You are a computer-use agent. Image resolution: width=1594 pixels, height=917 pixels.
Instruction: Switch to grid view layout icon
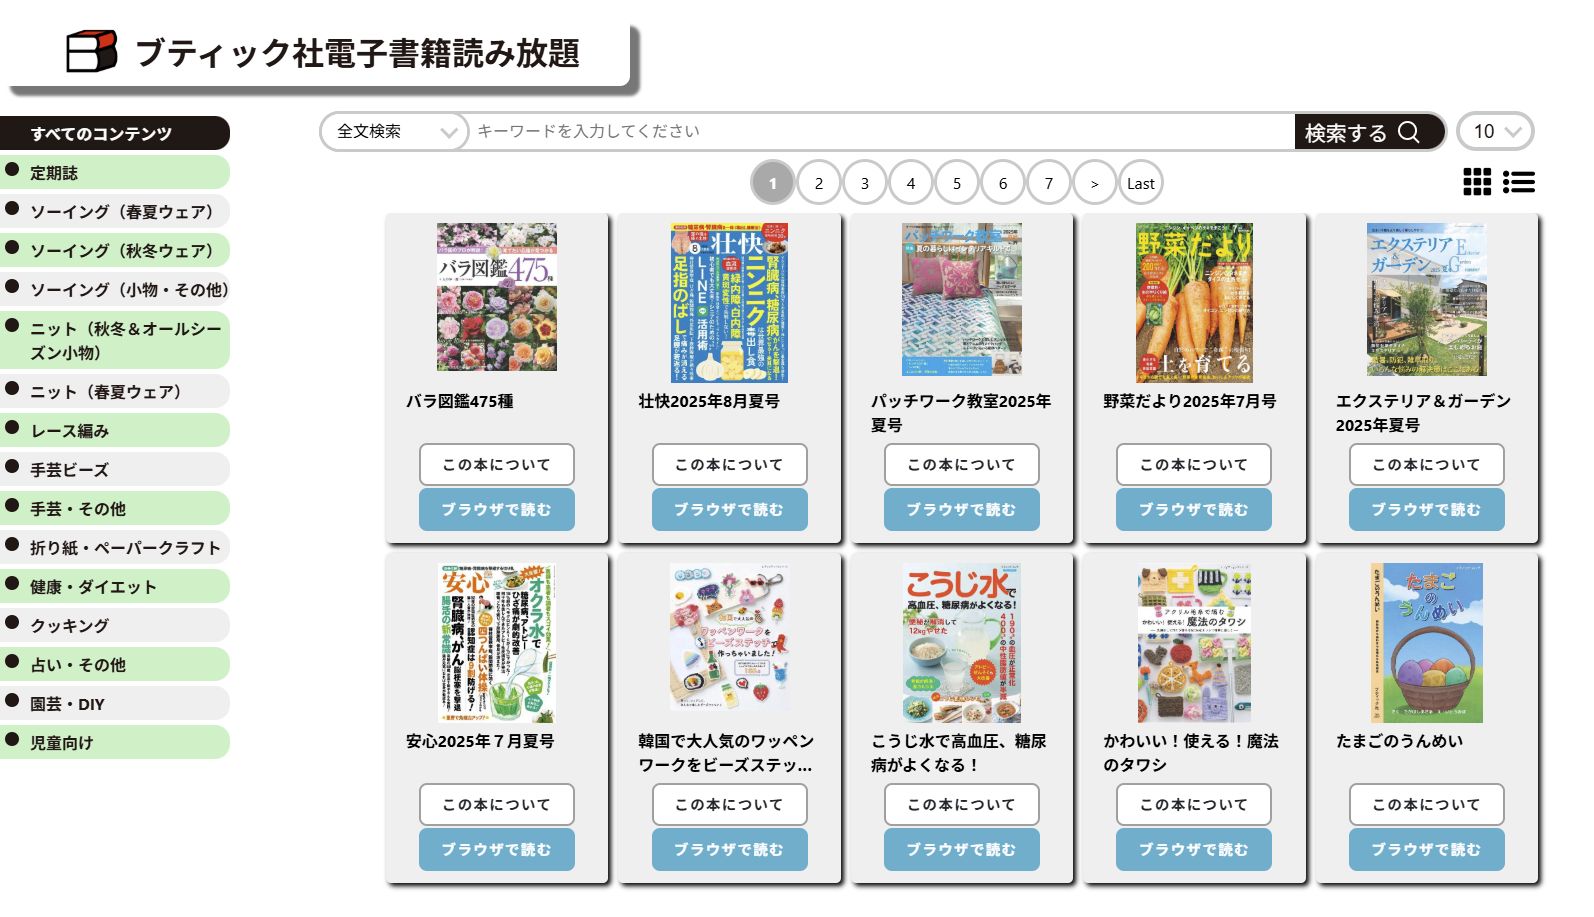click(1476, 182)
